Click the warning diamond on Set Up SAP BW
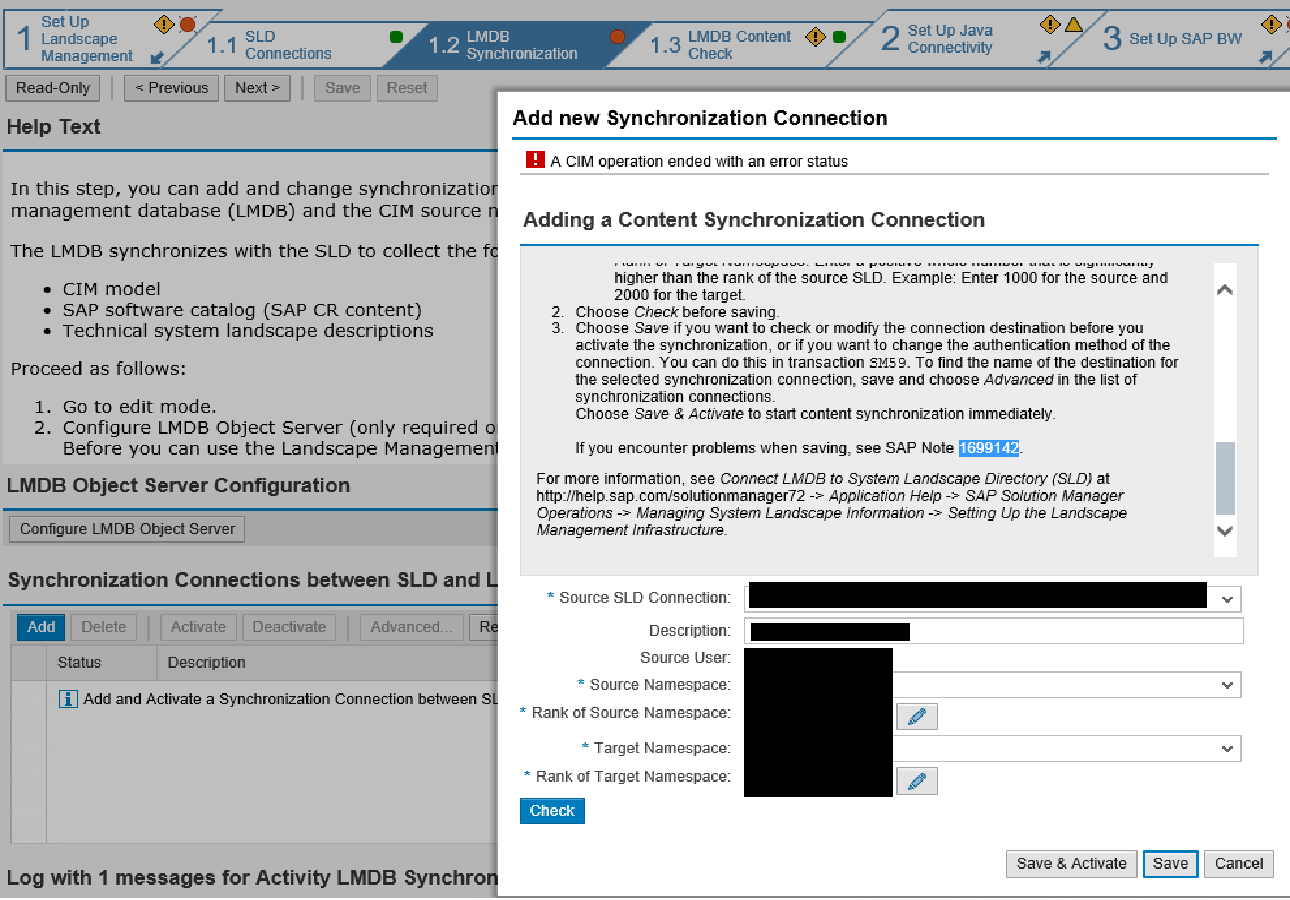This screenshot has width=1290, height=900. point(1272,24)
